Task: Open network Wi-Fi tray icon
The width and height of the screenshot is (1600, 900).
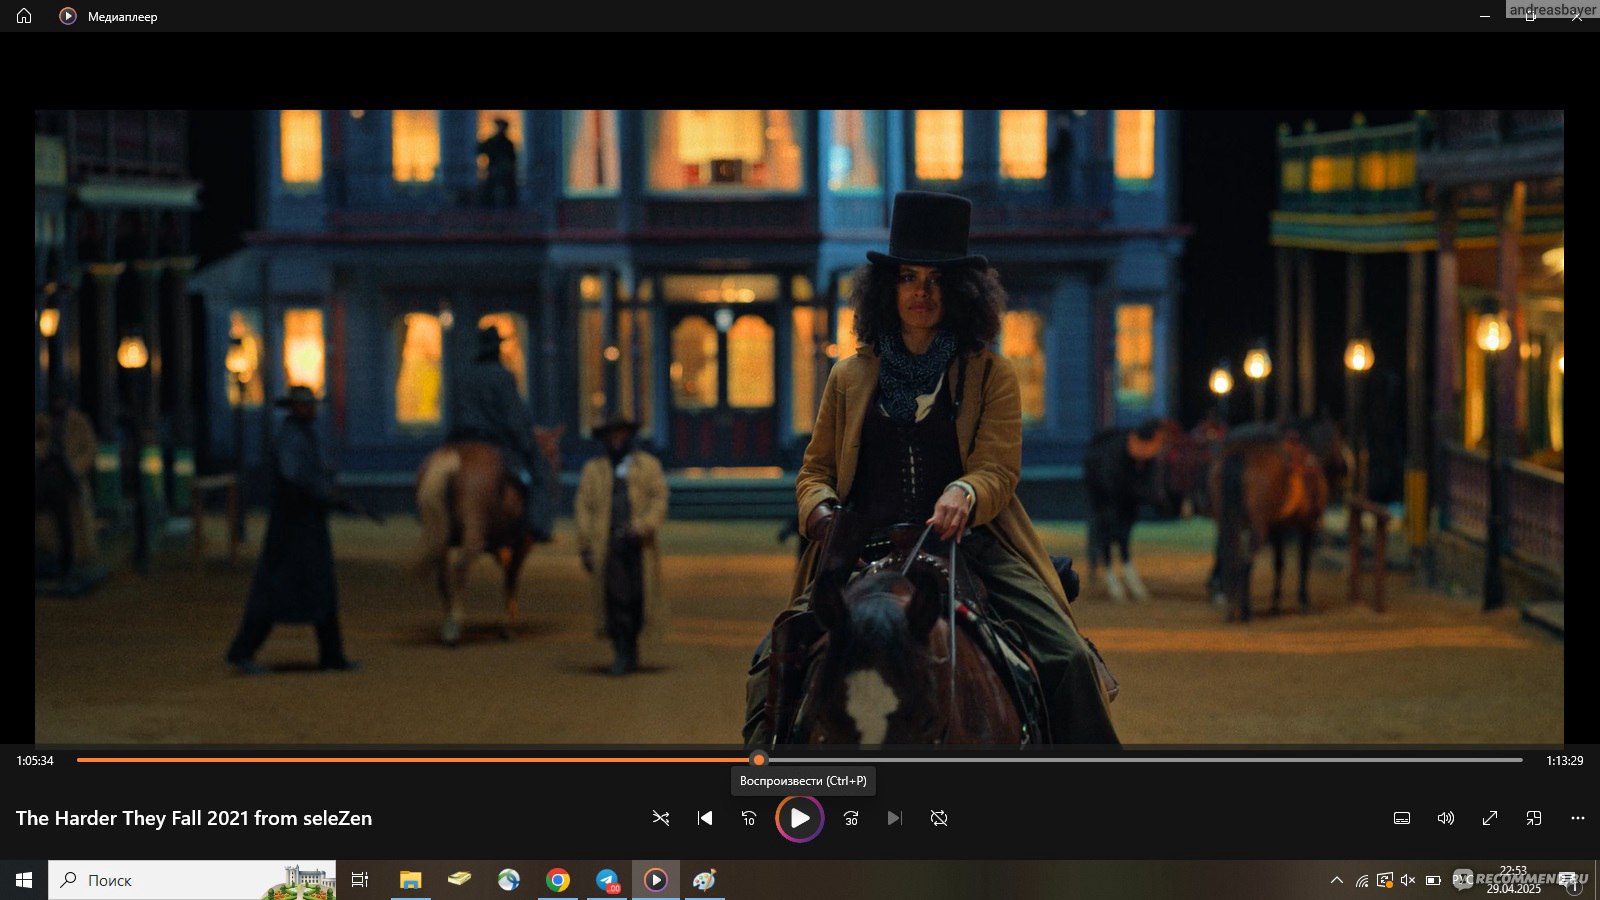Action: point(1361,880)
